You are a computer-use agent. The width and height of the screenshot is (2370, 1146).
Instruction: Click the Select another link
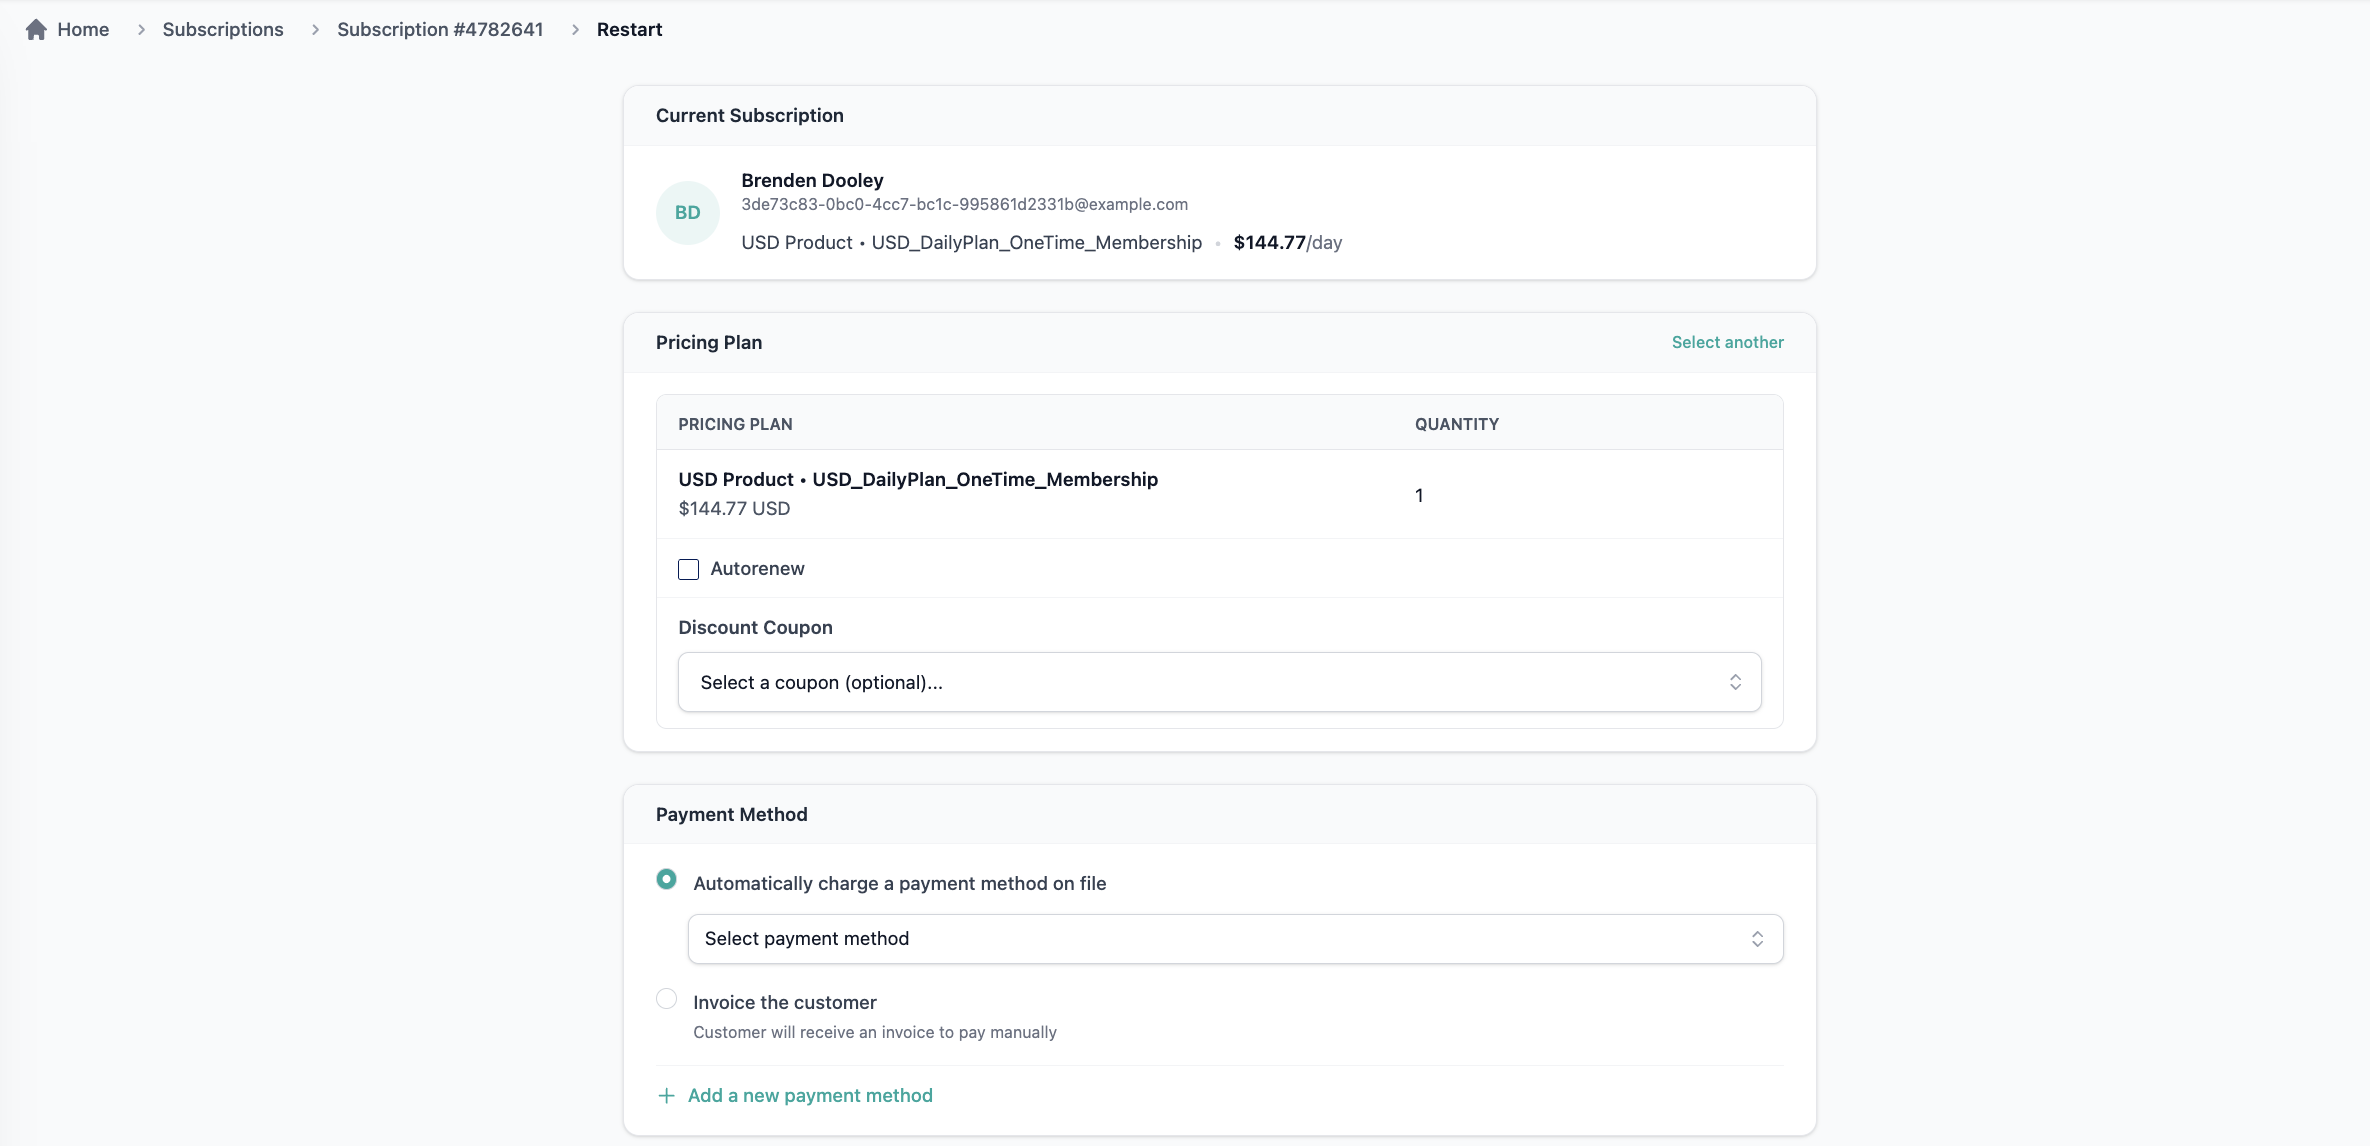(x=1727, y=342)
